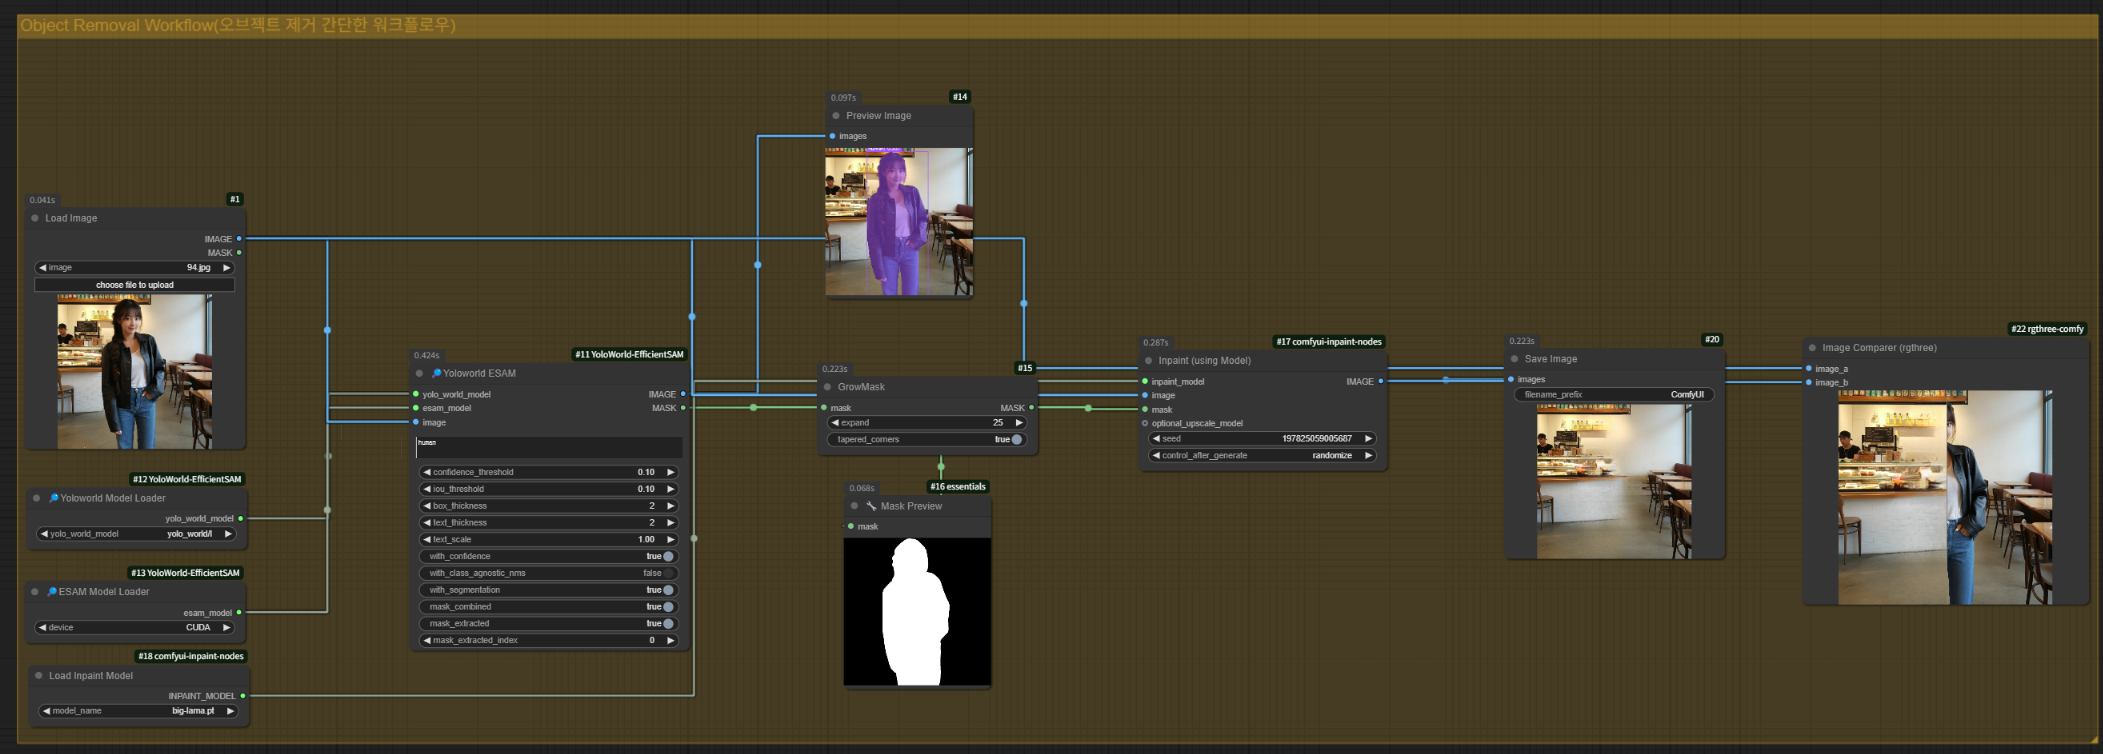The image size is (2103, 754).
Task: Click the Yoloworld ESAM node collapse dot
Action: click(x=419, y=373)
